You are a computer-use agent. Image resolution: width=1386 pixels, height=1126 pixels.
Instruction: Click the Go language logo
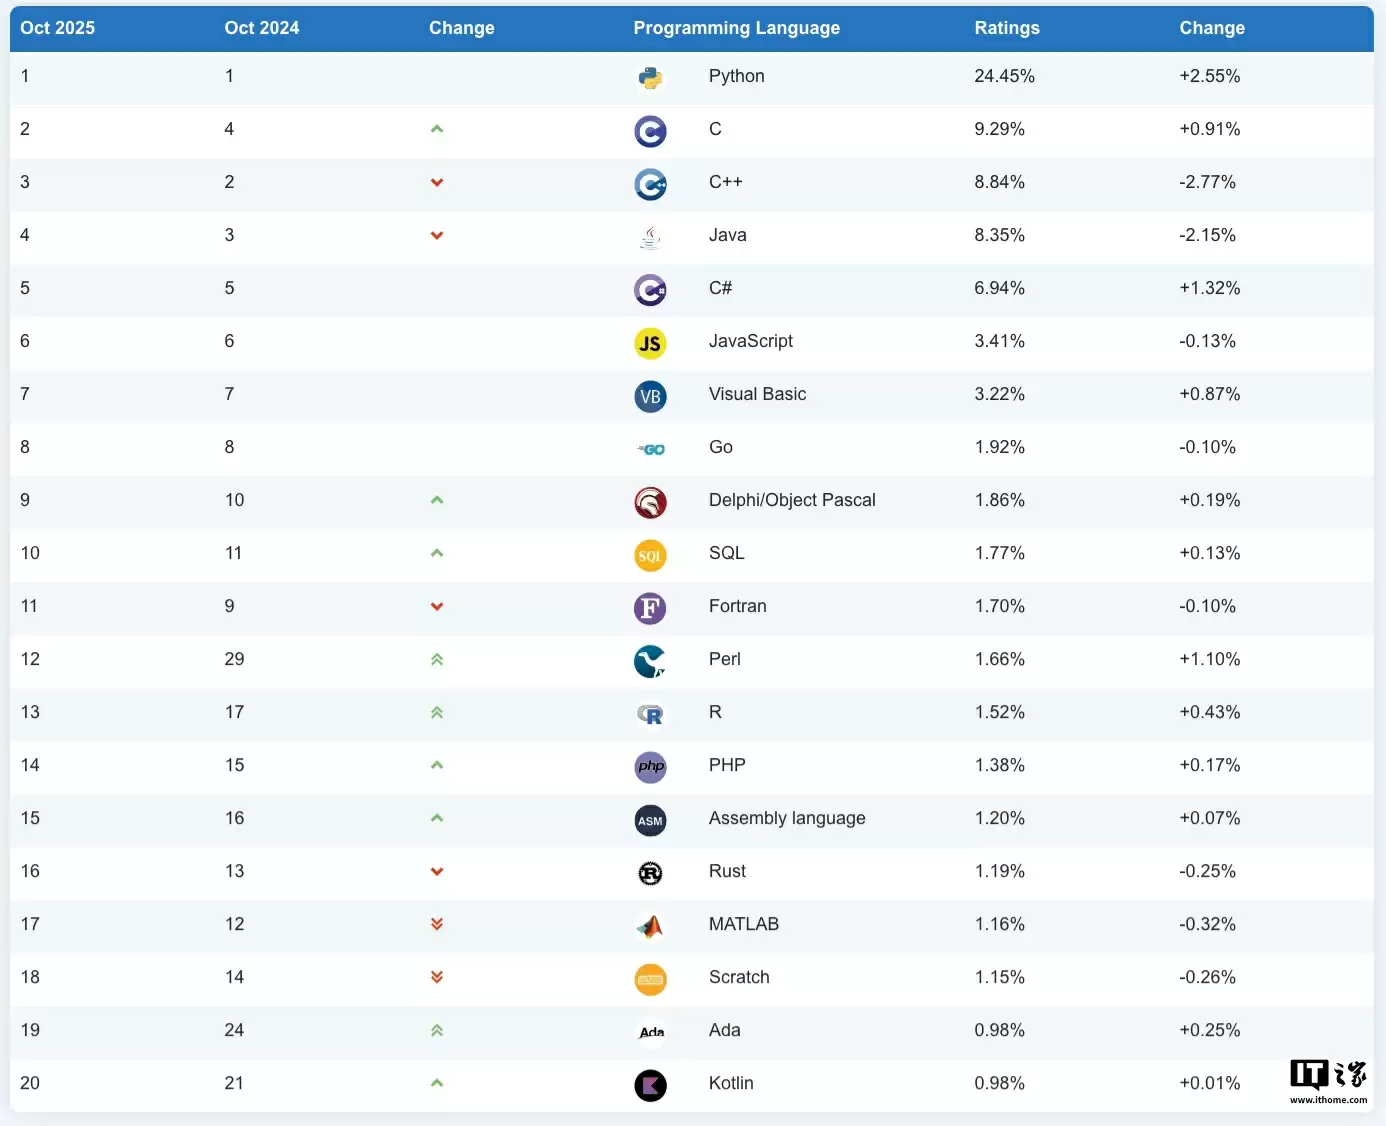[651, 449]
